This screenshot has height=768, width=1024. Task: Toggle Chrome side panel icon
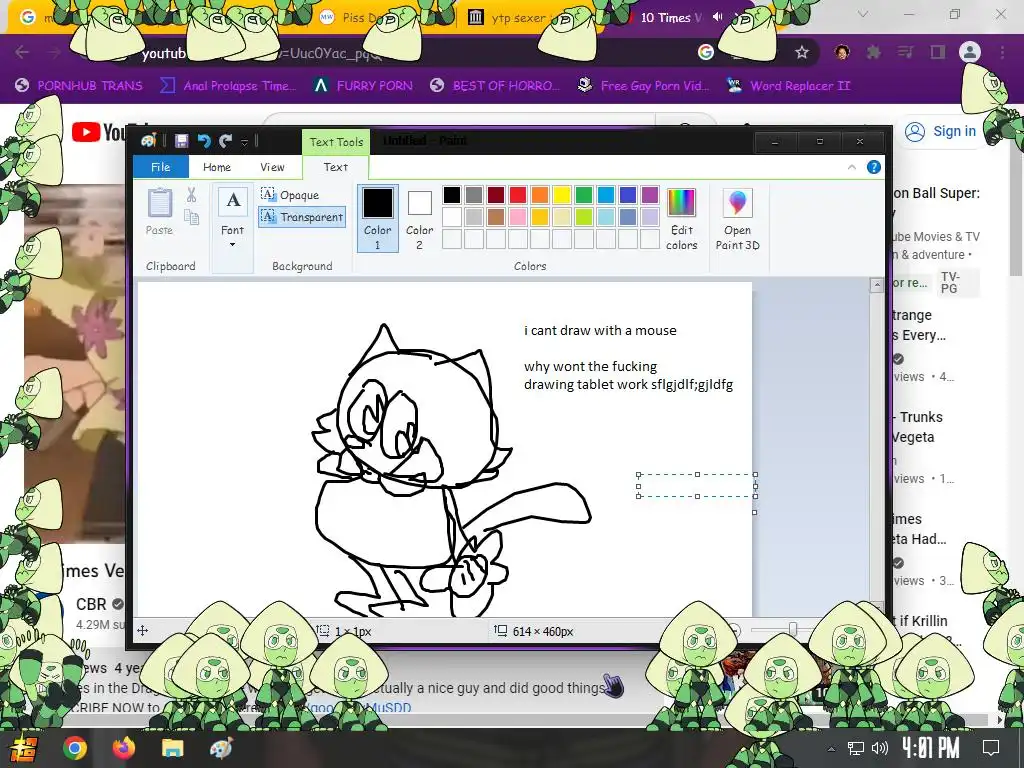pyautogui.click(x=938, y=52)
